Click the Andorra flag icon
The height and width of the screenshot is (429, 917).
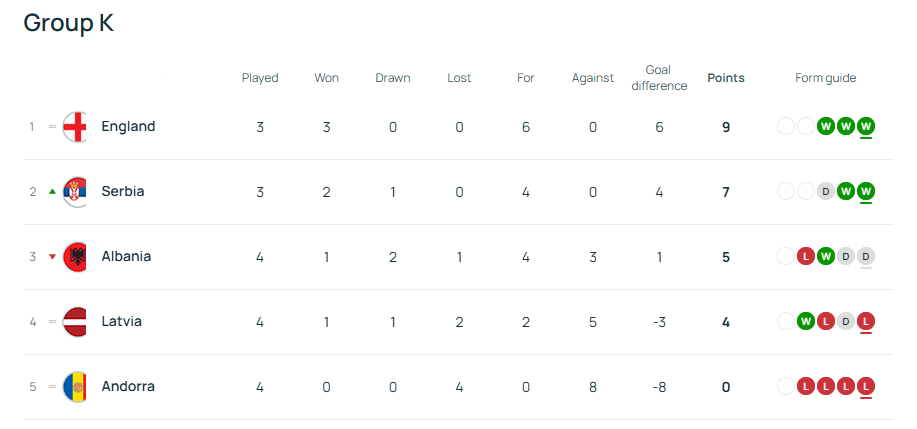point(75,387)
